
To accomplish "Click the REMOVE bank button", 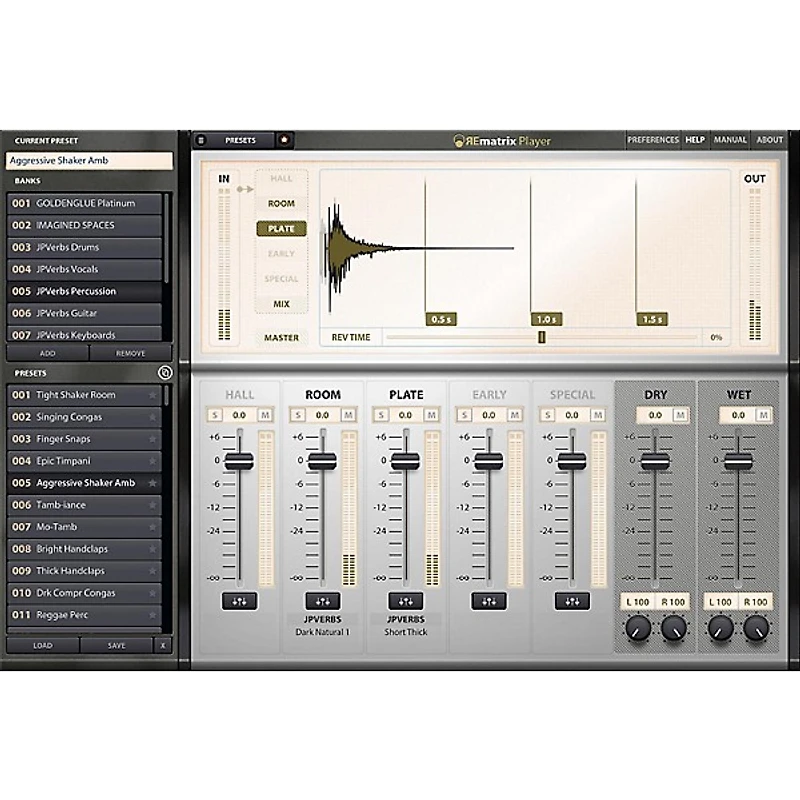I will pyautogui.click(x=130, y=353).
